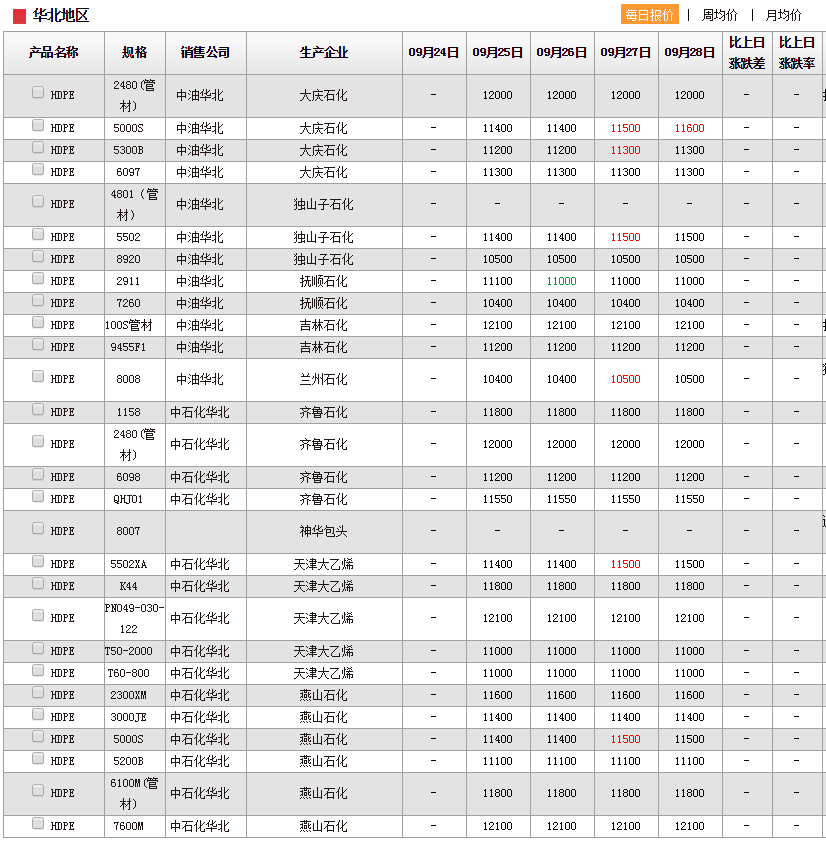Click the 华北地区 section title
826x841 pixels.
61,16
